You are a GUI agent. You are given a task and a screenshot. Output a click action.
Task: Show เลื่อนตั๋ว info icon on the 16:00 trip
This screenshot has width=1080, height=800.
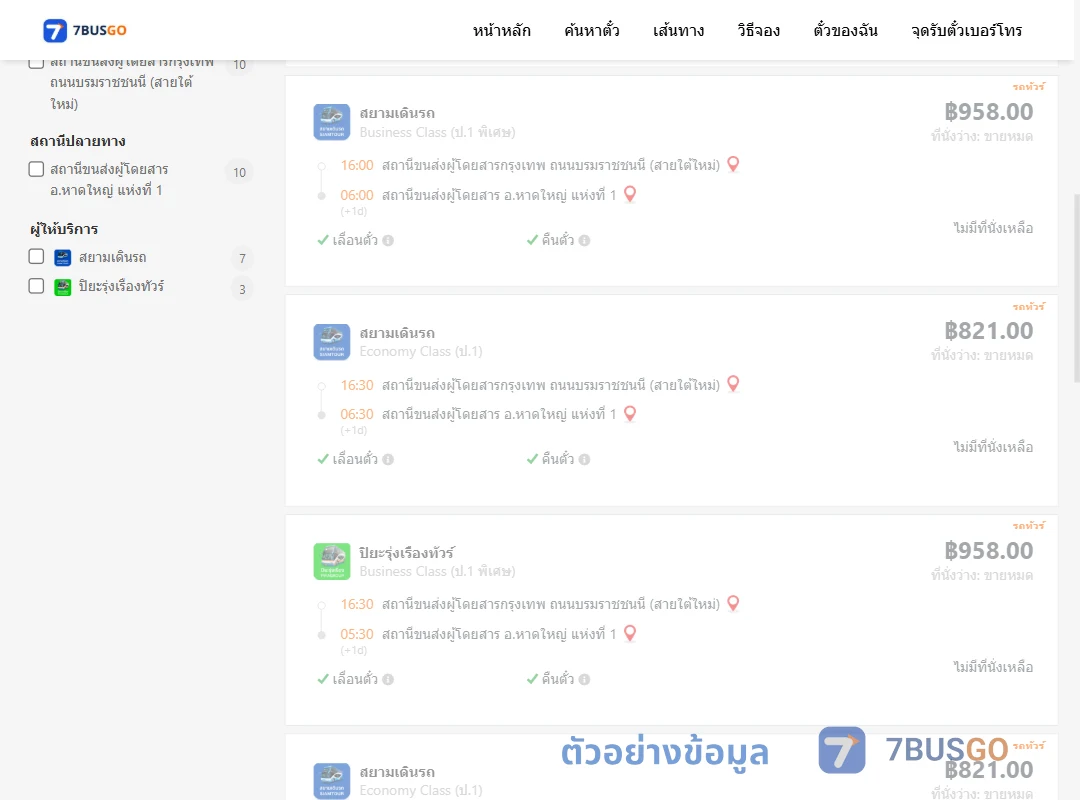pyautogui.click(x=388, y=240)
